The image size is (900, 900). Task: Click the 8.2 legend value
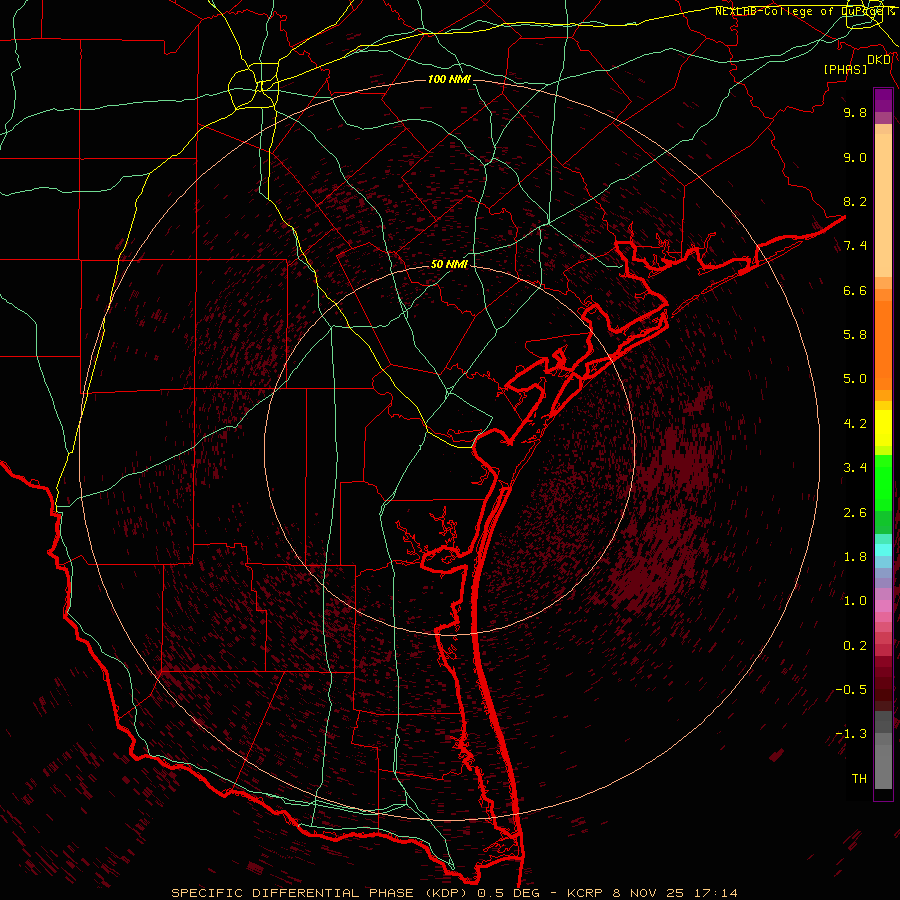coord(855,201)
